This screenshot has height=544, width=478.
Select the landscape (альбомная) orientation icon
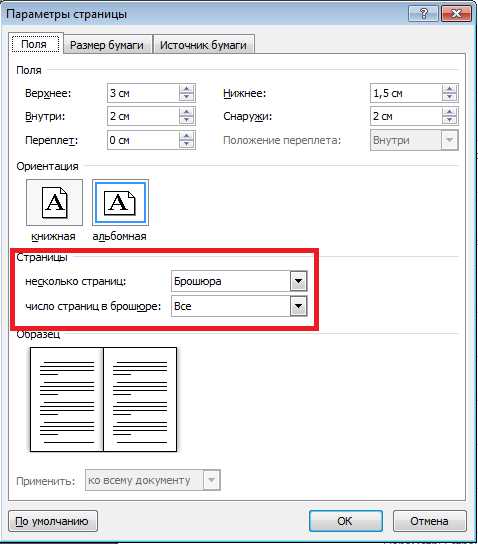120,202
